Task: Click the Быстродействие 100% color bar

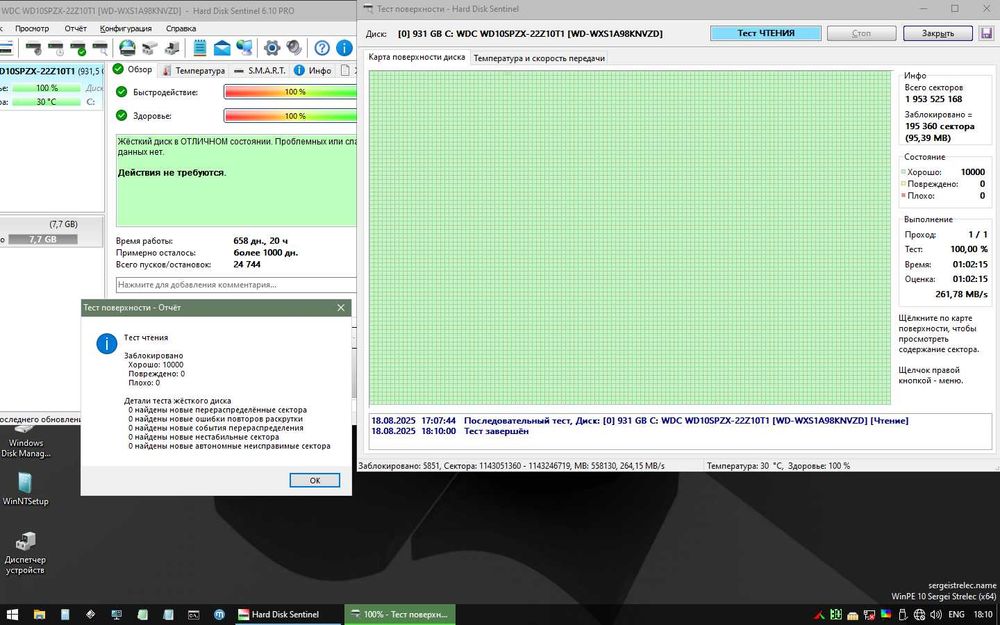Action: pos(290,92)
